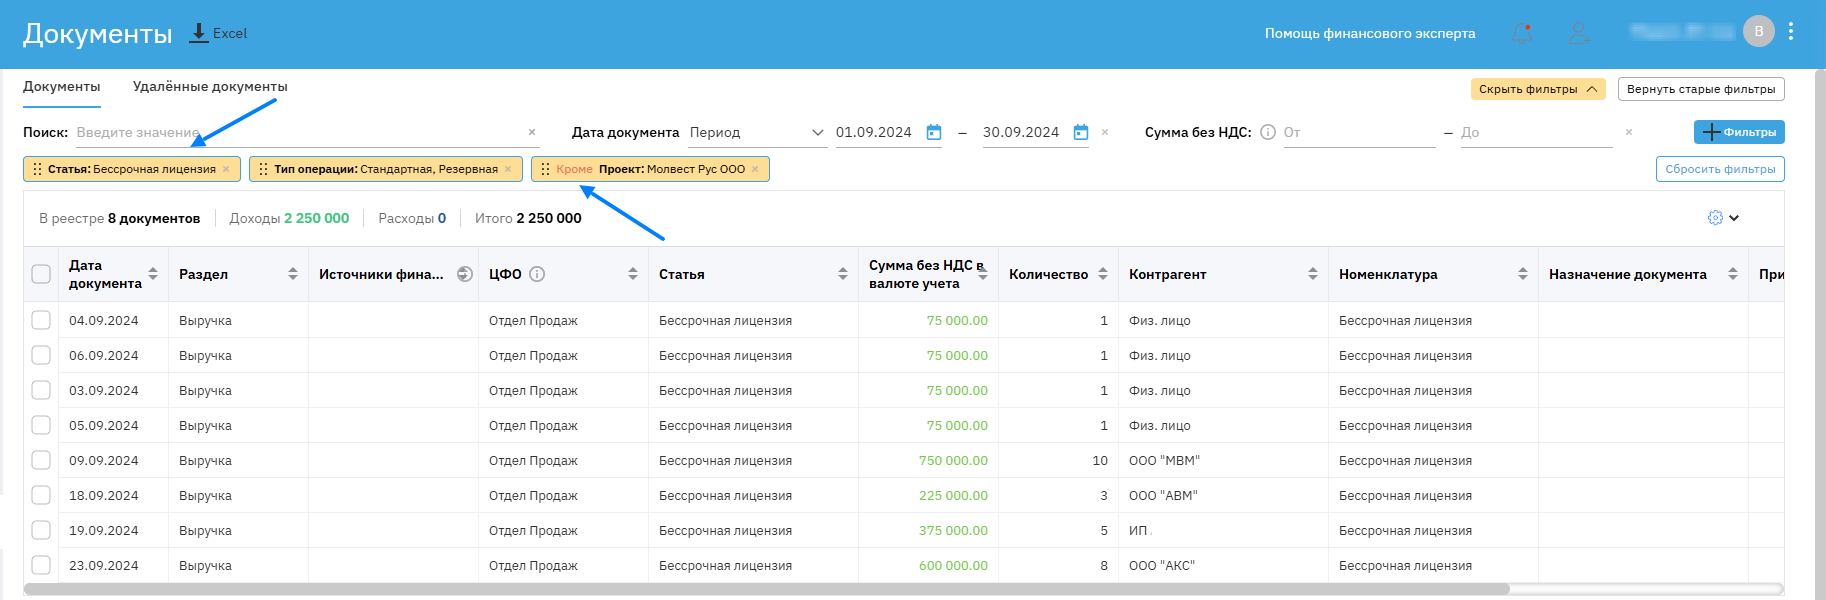Select checkbox for 09.09.2024 row

coord(41,460)
